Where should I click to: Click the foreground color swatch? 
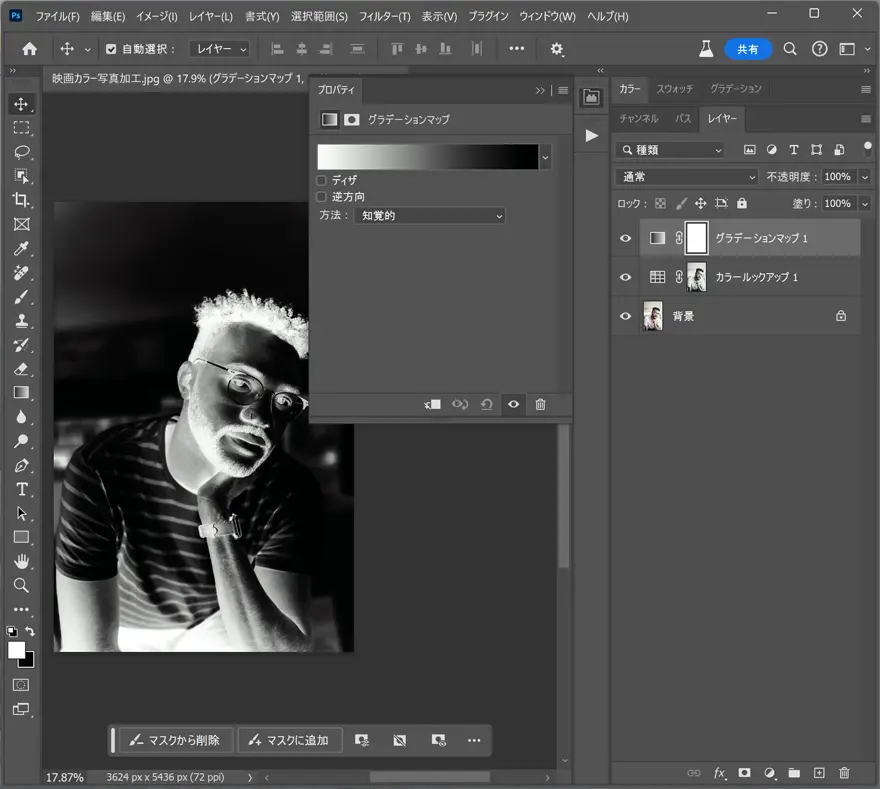click(17, 650)
